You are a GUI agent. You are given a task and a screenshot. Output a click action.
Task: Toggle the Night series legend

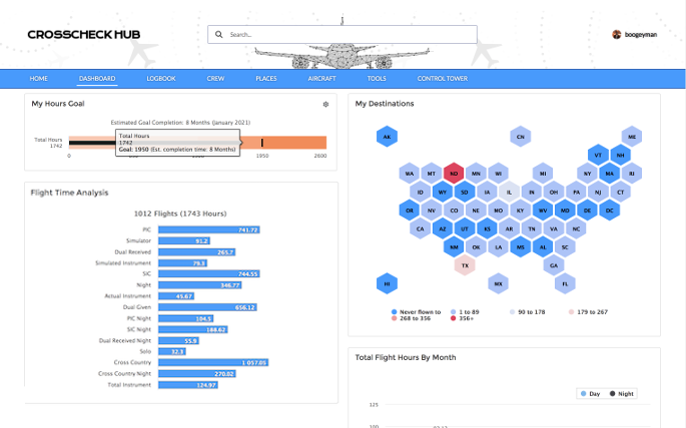click(623, 394)
